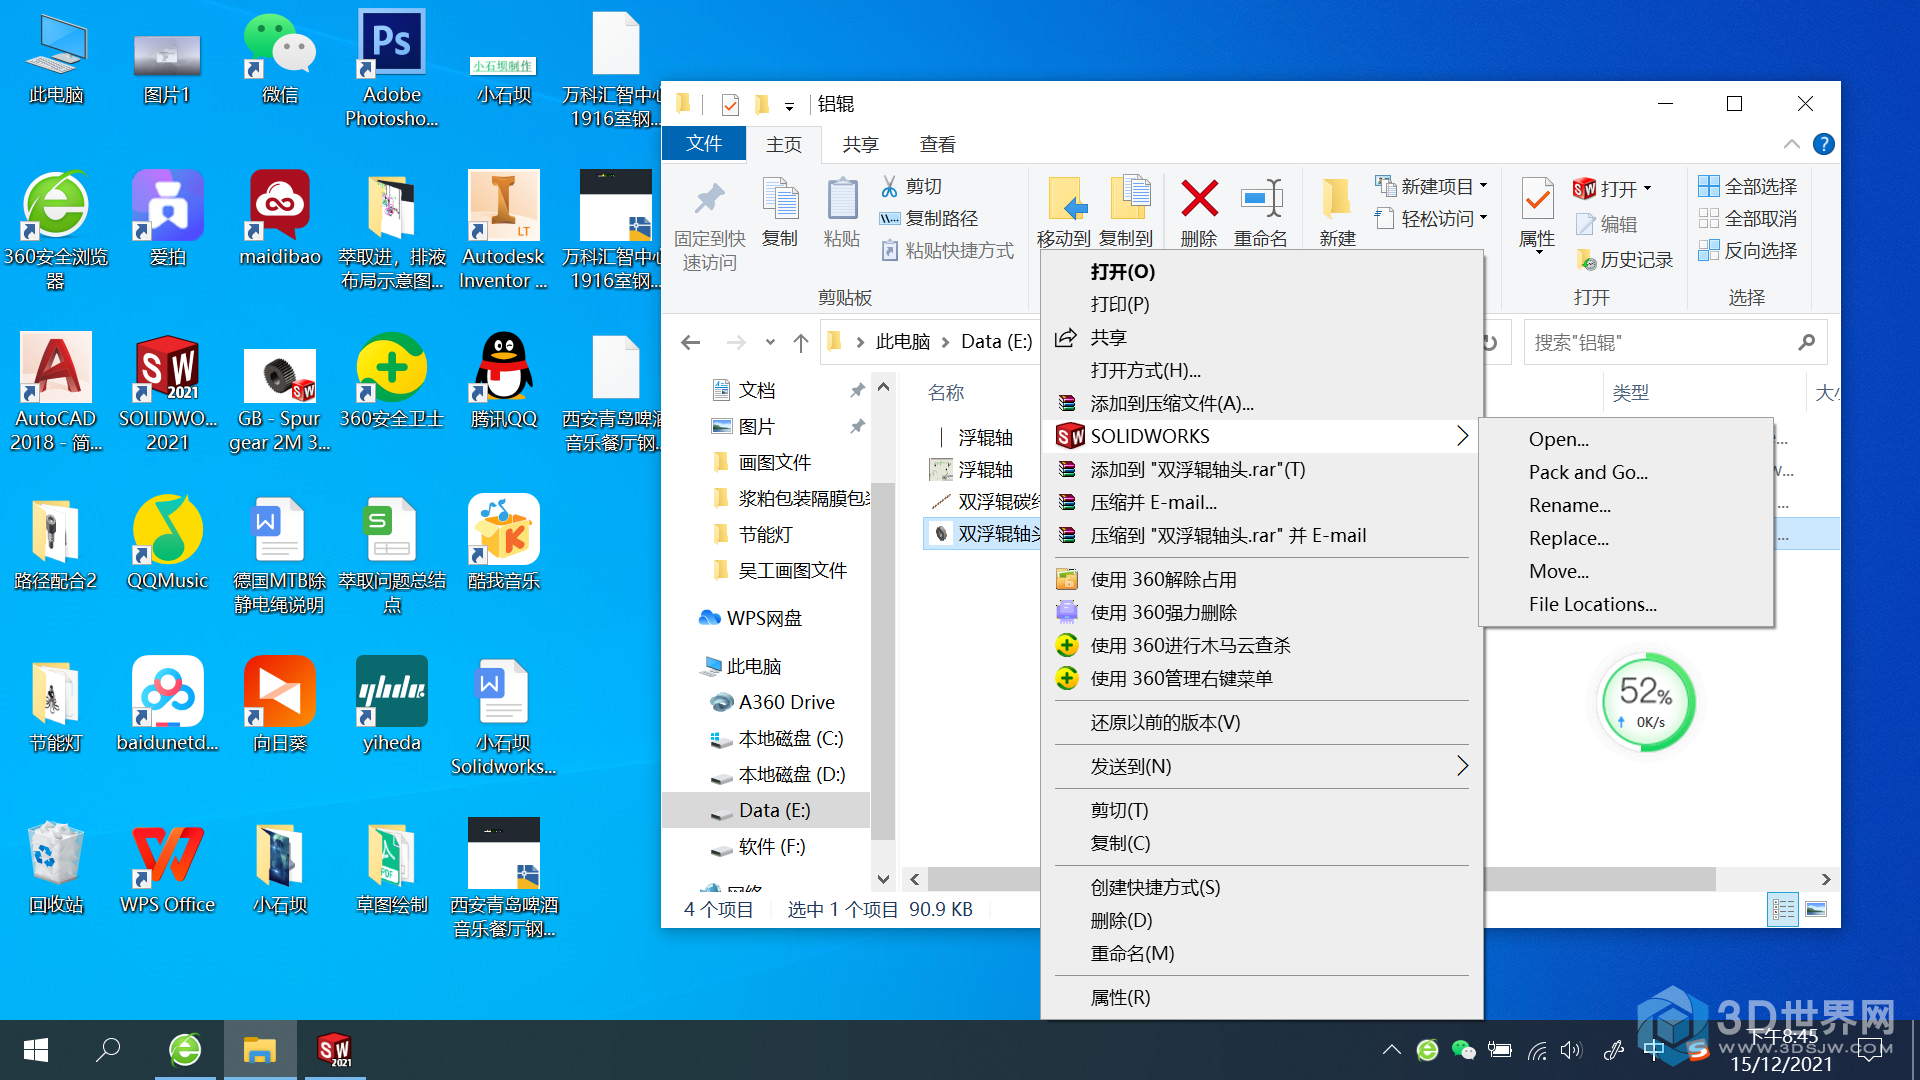Choose Rename in SolidWorks submenu
1920x1080 pixels.
coord(1570,505)
